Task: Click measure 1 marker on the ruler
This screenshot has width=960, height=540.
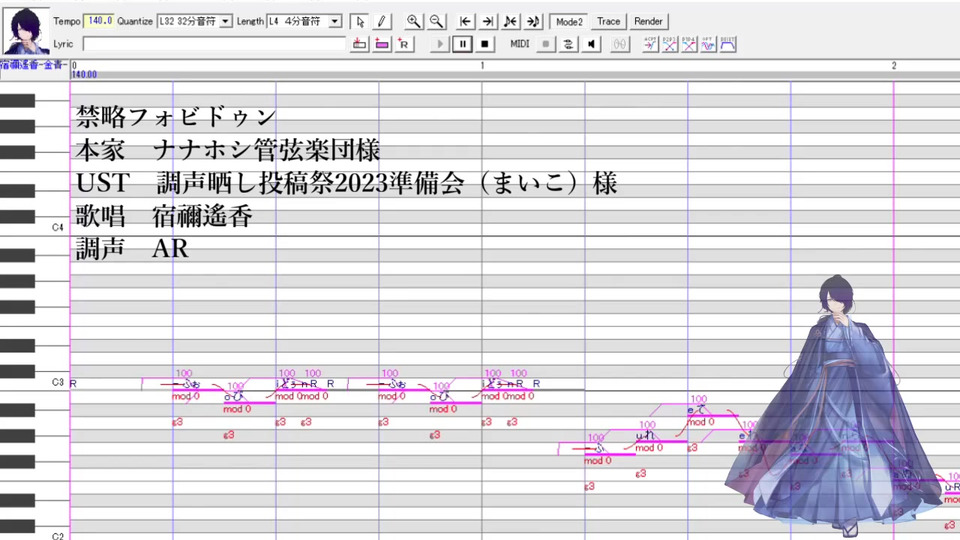Action: click(482, 66)
